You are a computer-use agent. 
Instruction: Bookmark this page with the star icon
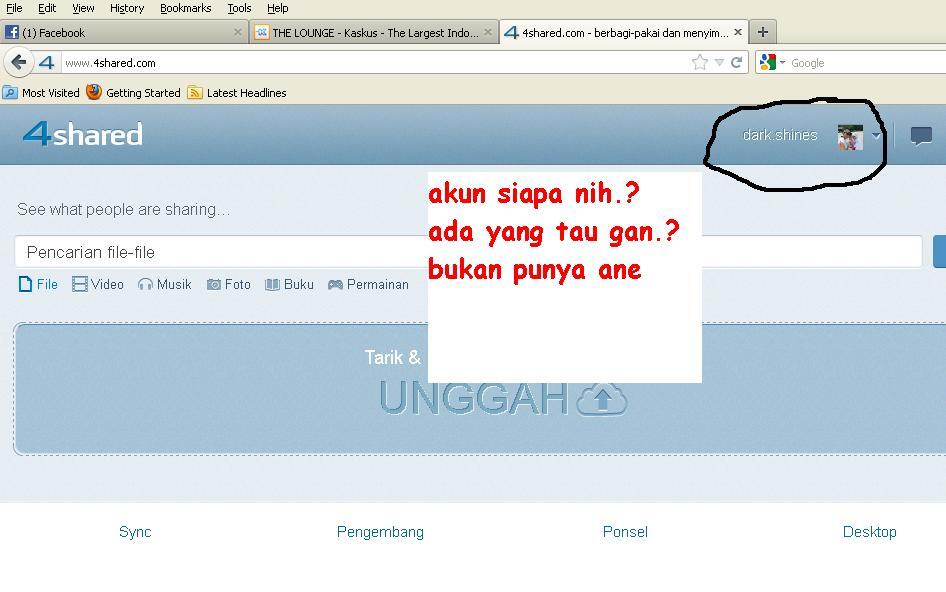700,62
